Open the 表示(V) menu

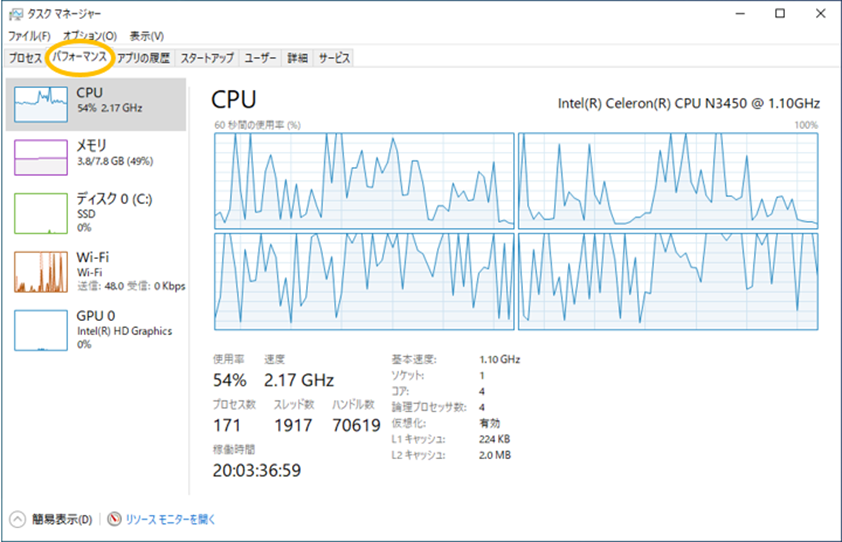pos(147,36)
